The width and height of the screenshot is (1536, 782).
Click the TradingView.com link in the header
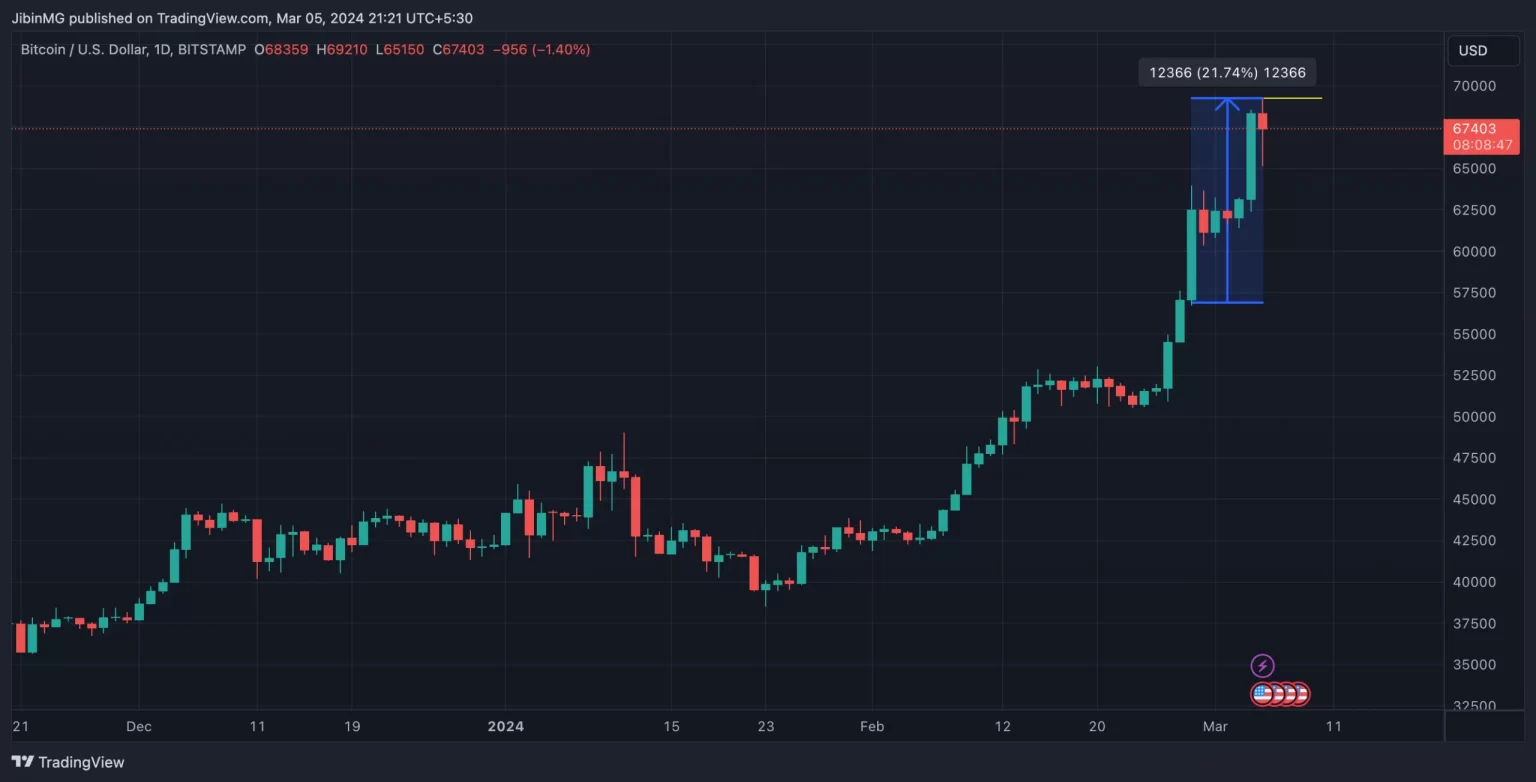(213, 18)
